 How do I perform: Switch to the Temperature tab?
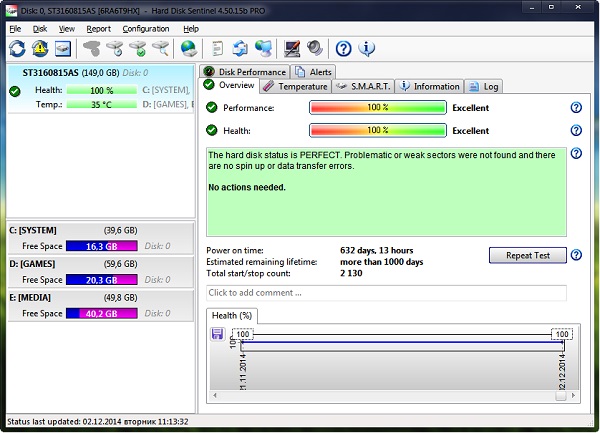tap(296, 86)
